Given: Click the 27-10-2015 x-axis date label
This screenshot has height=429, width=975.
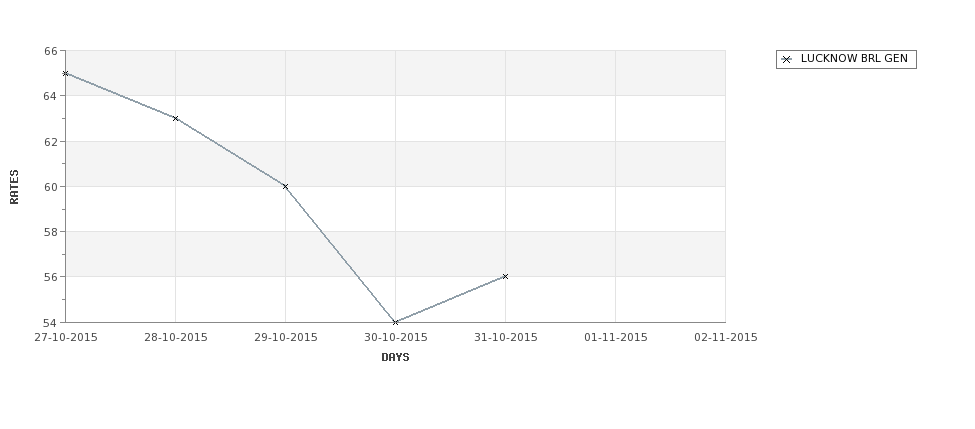Looking at the screenshot, I should 66,338.
